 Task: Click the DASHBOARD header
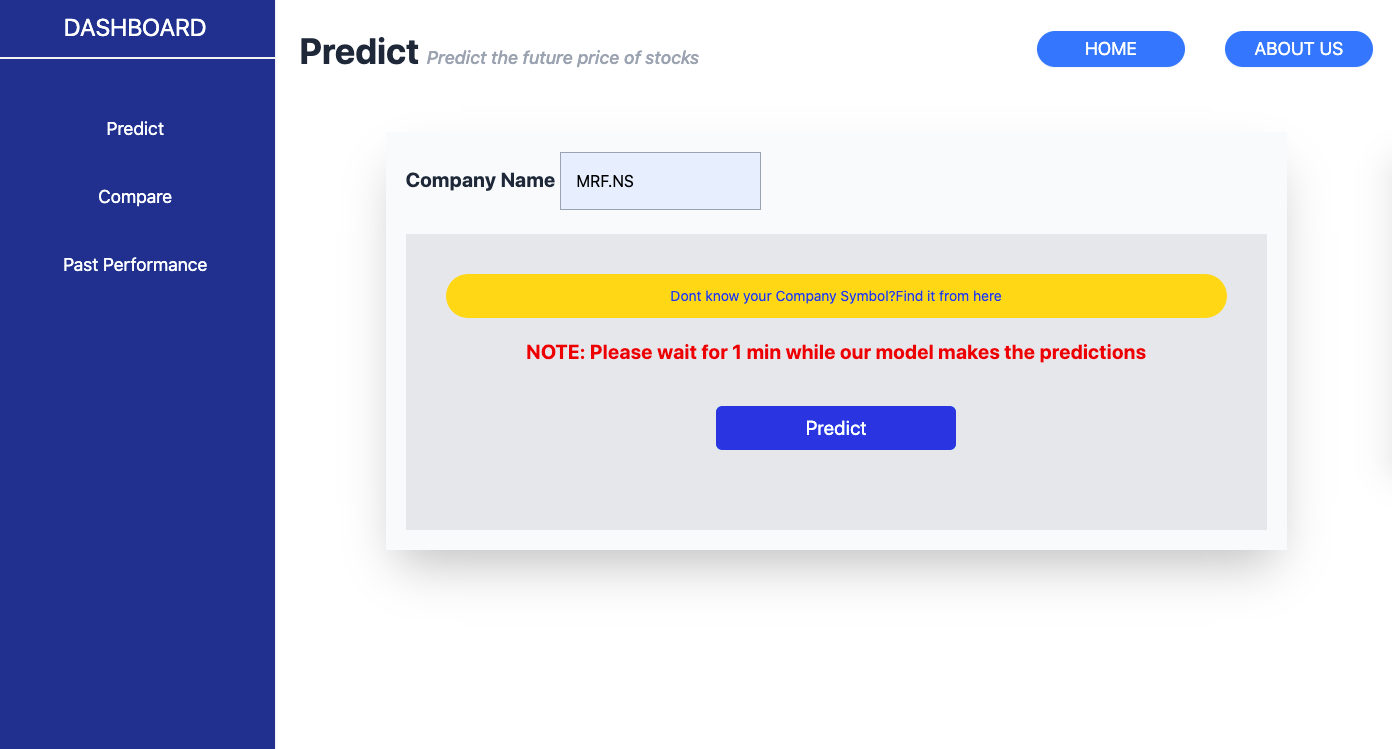coord(135,27)
